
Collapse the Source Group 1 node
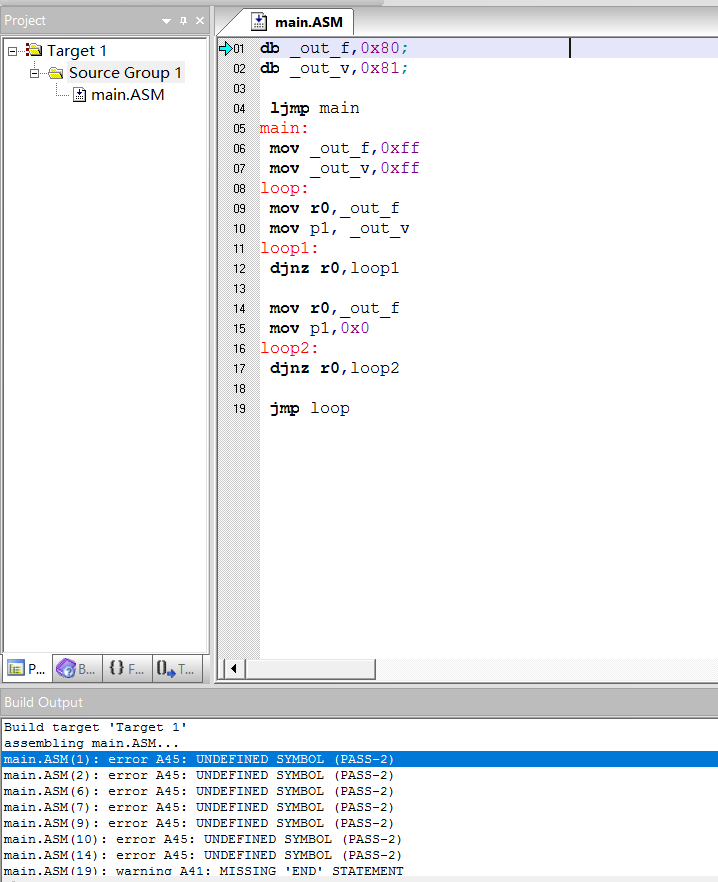[x=34, y=73]
